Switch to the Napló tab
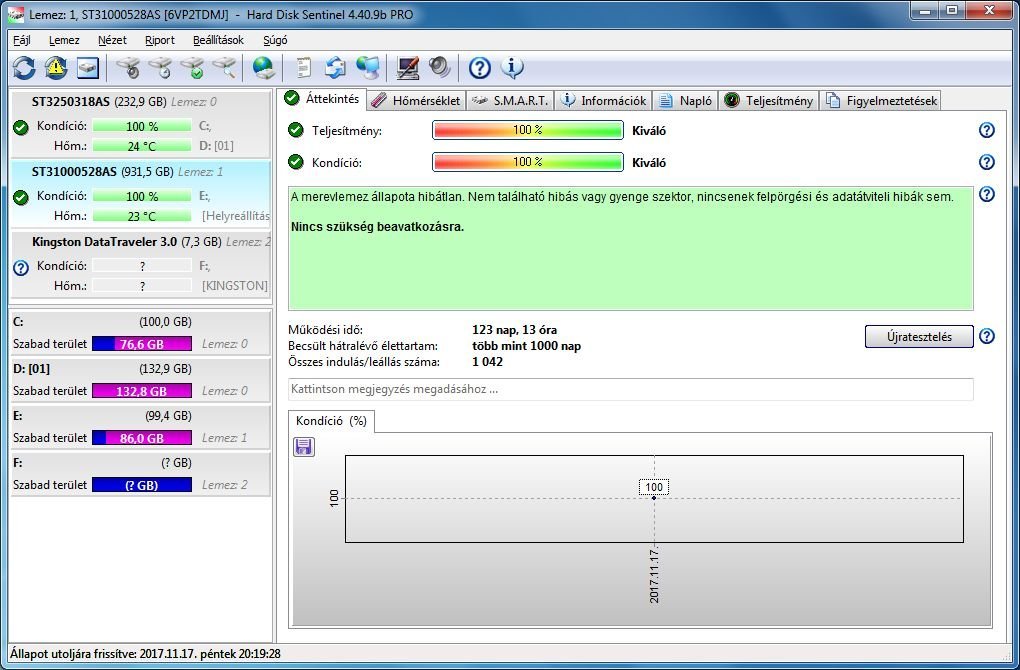This screenshot has height=670, width=1020. pyautogui.click(x=686, y=101)
